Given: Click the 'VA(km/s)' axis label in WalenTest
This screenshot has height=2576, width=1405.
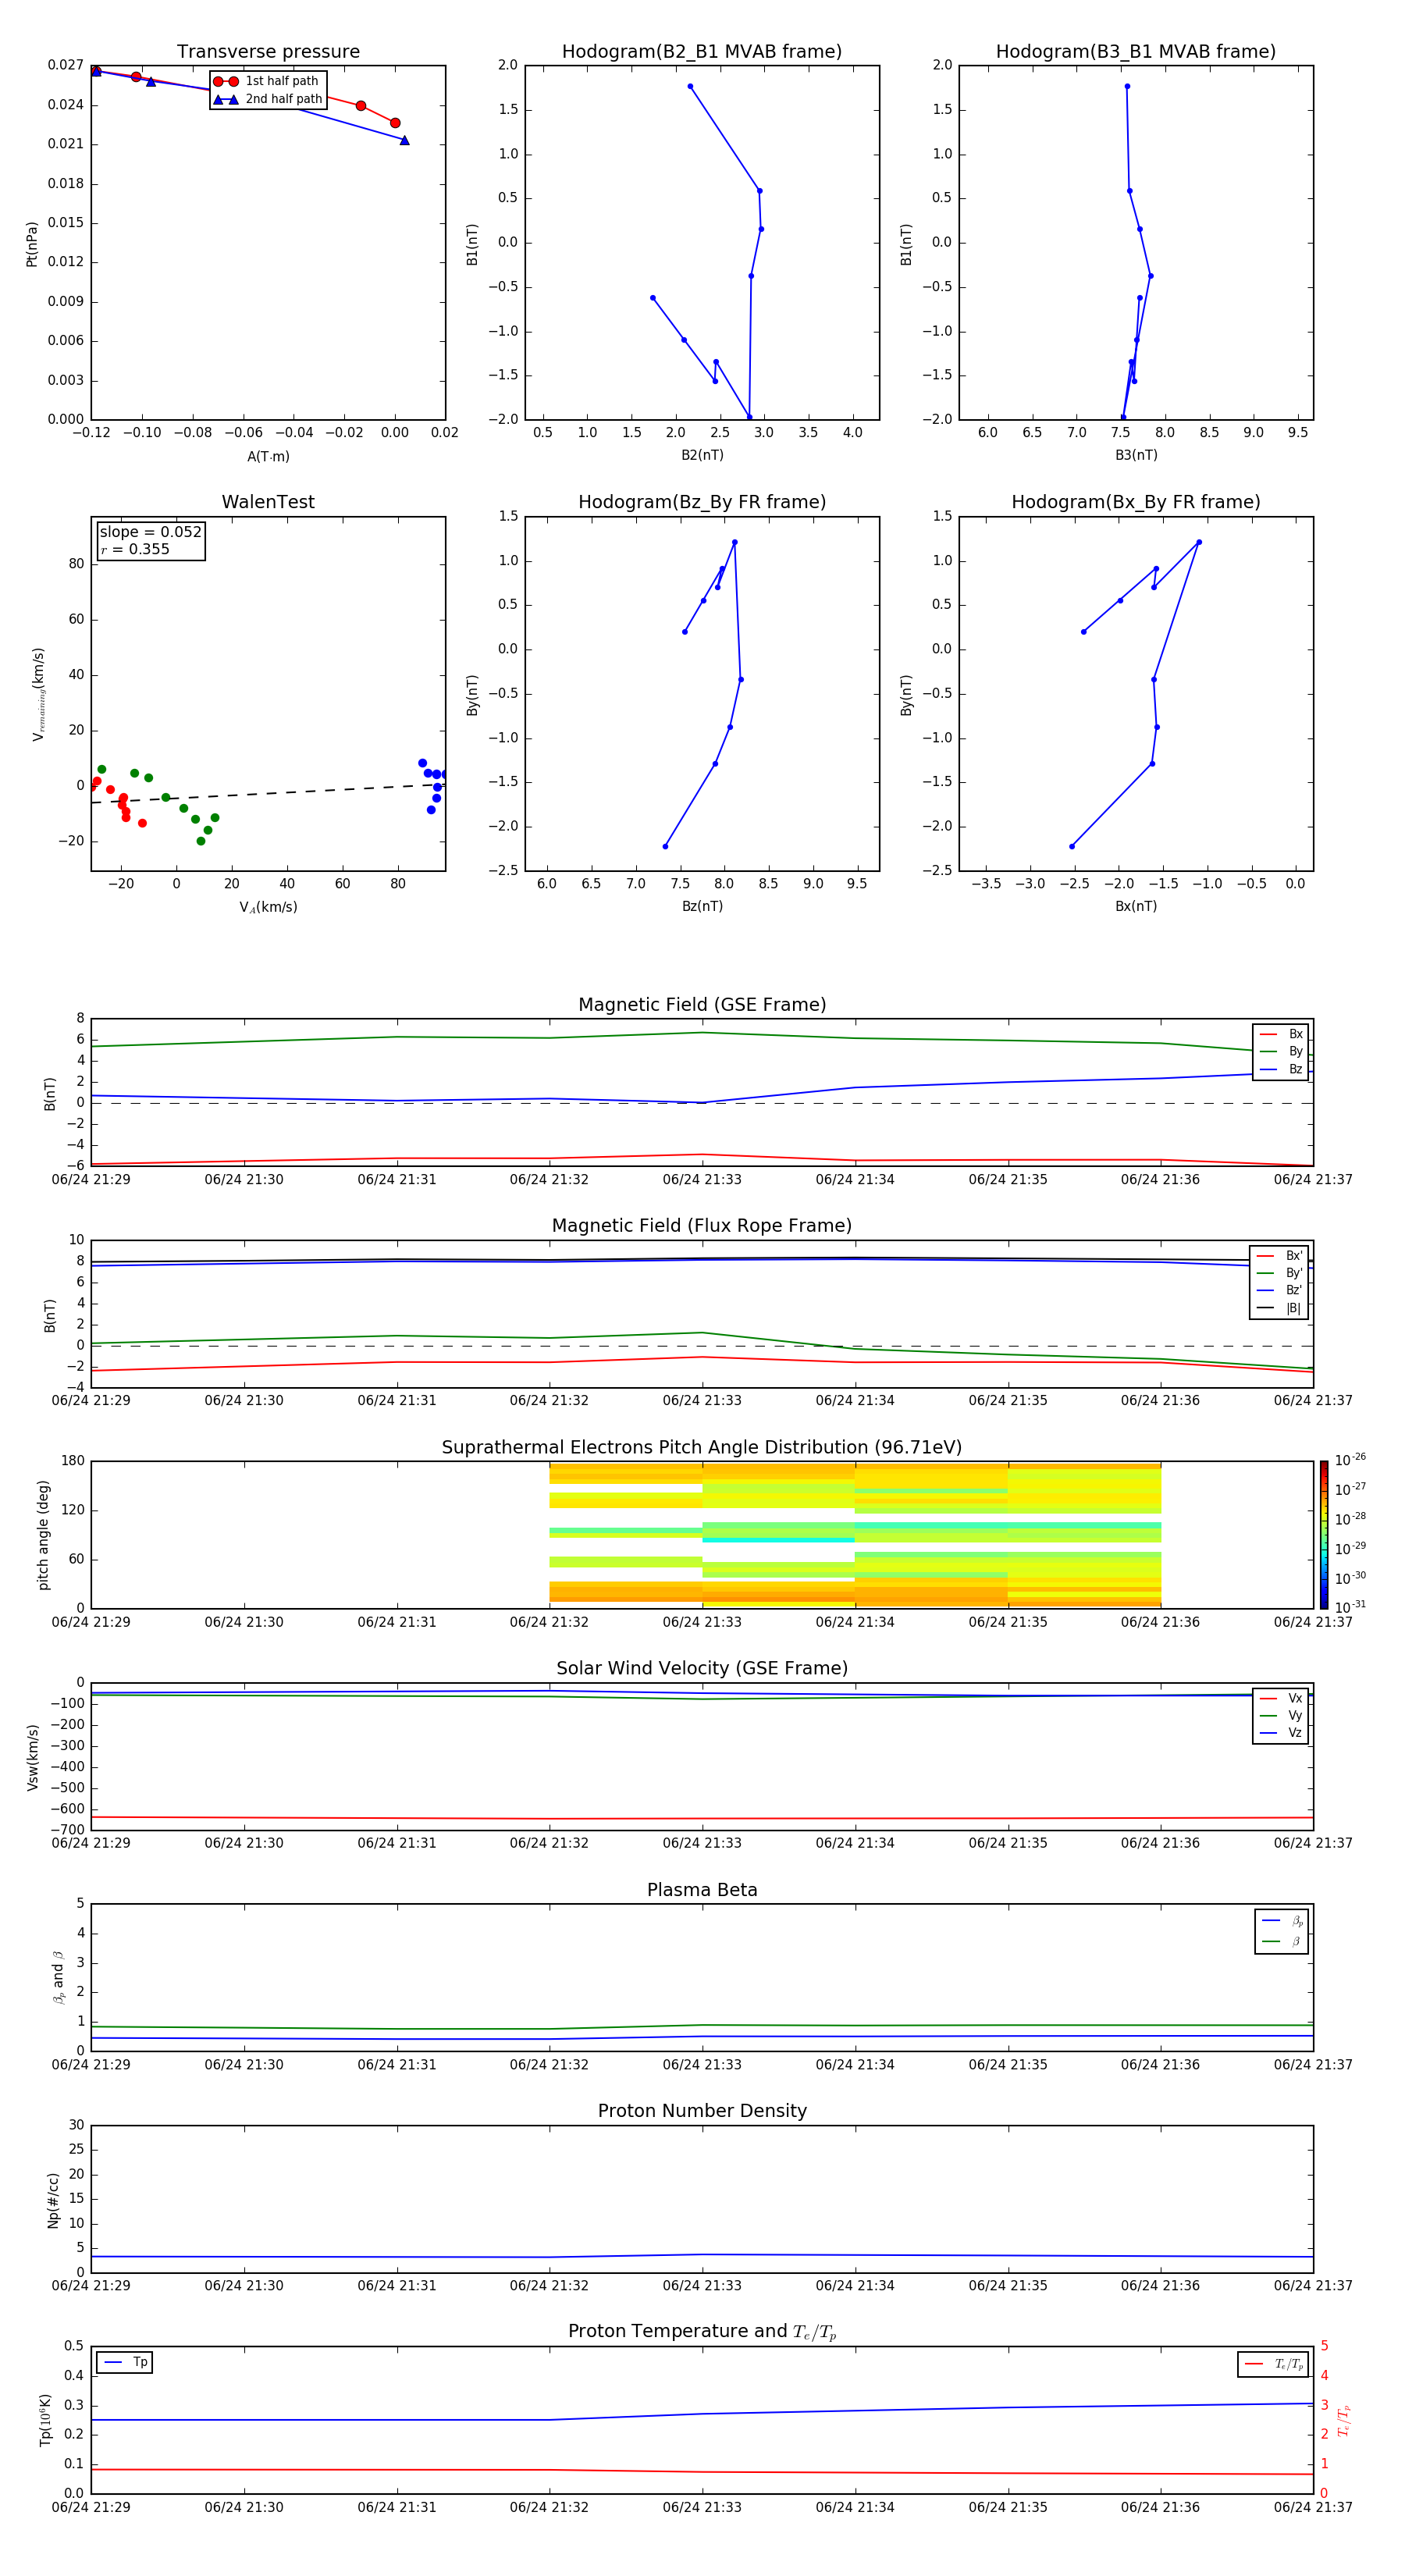Looking at the screenshot, I should point(268,907).
